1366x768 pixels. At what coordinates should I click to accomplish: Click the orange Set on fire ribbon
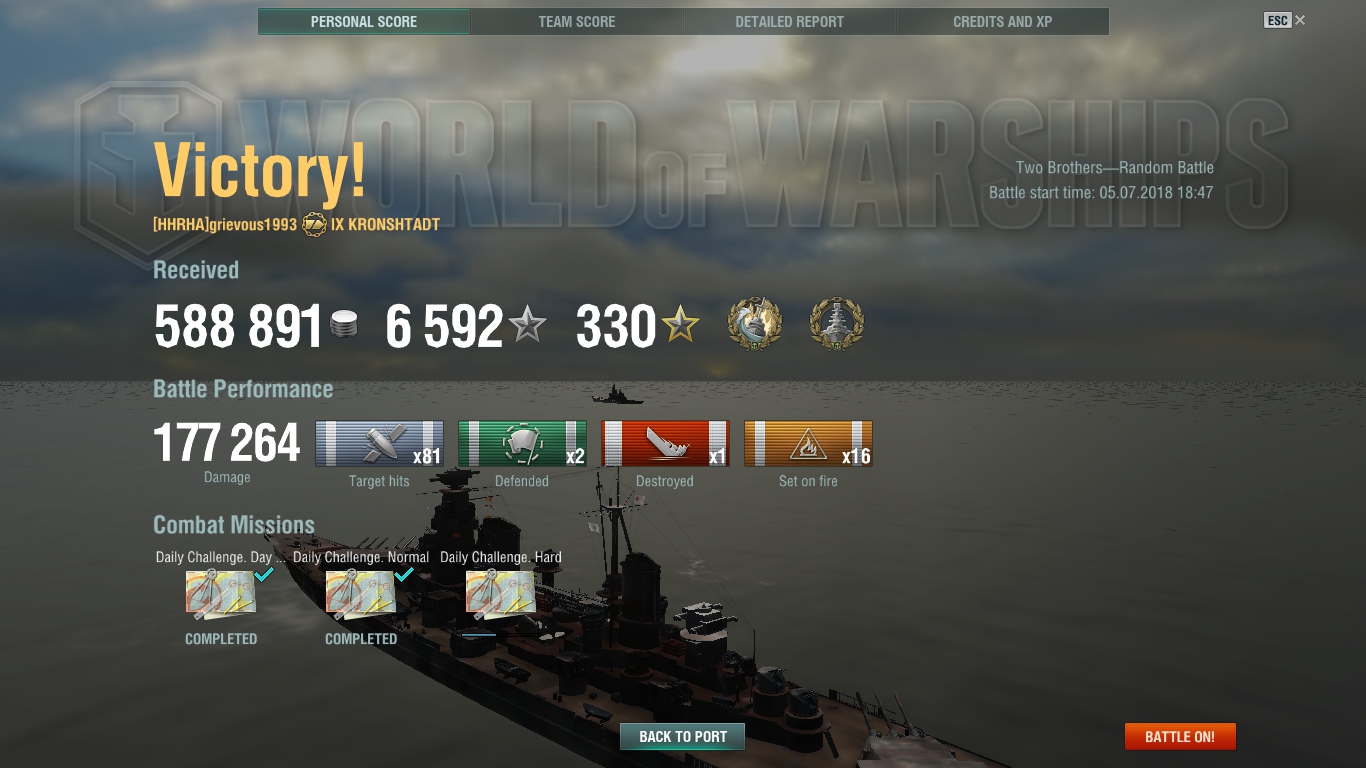pyautogui.click(x=808, y=444)
